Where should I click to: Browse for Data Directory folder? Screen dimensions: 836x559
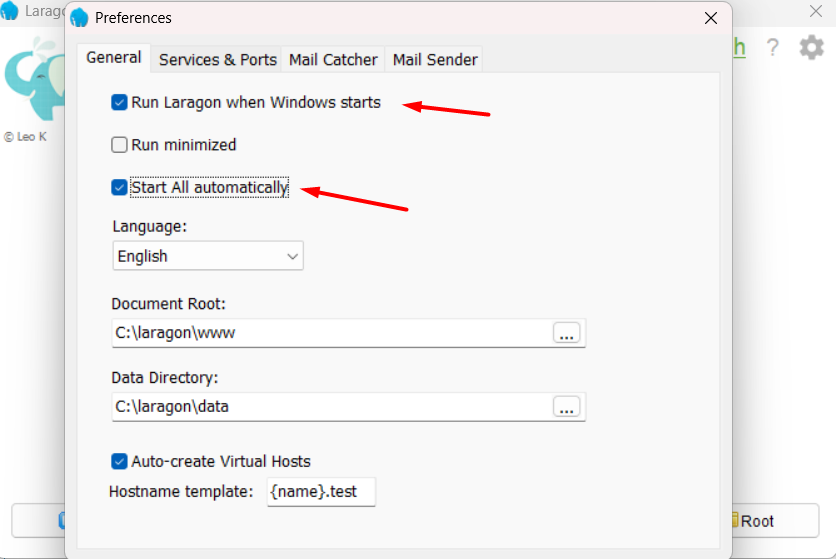pyautogui.click(x=567, y=407)
